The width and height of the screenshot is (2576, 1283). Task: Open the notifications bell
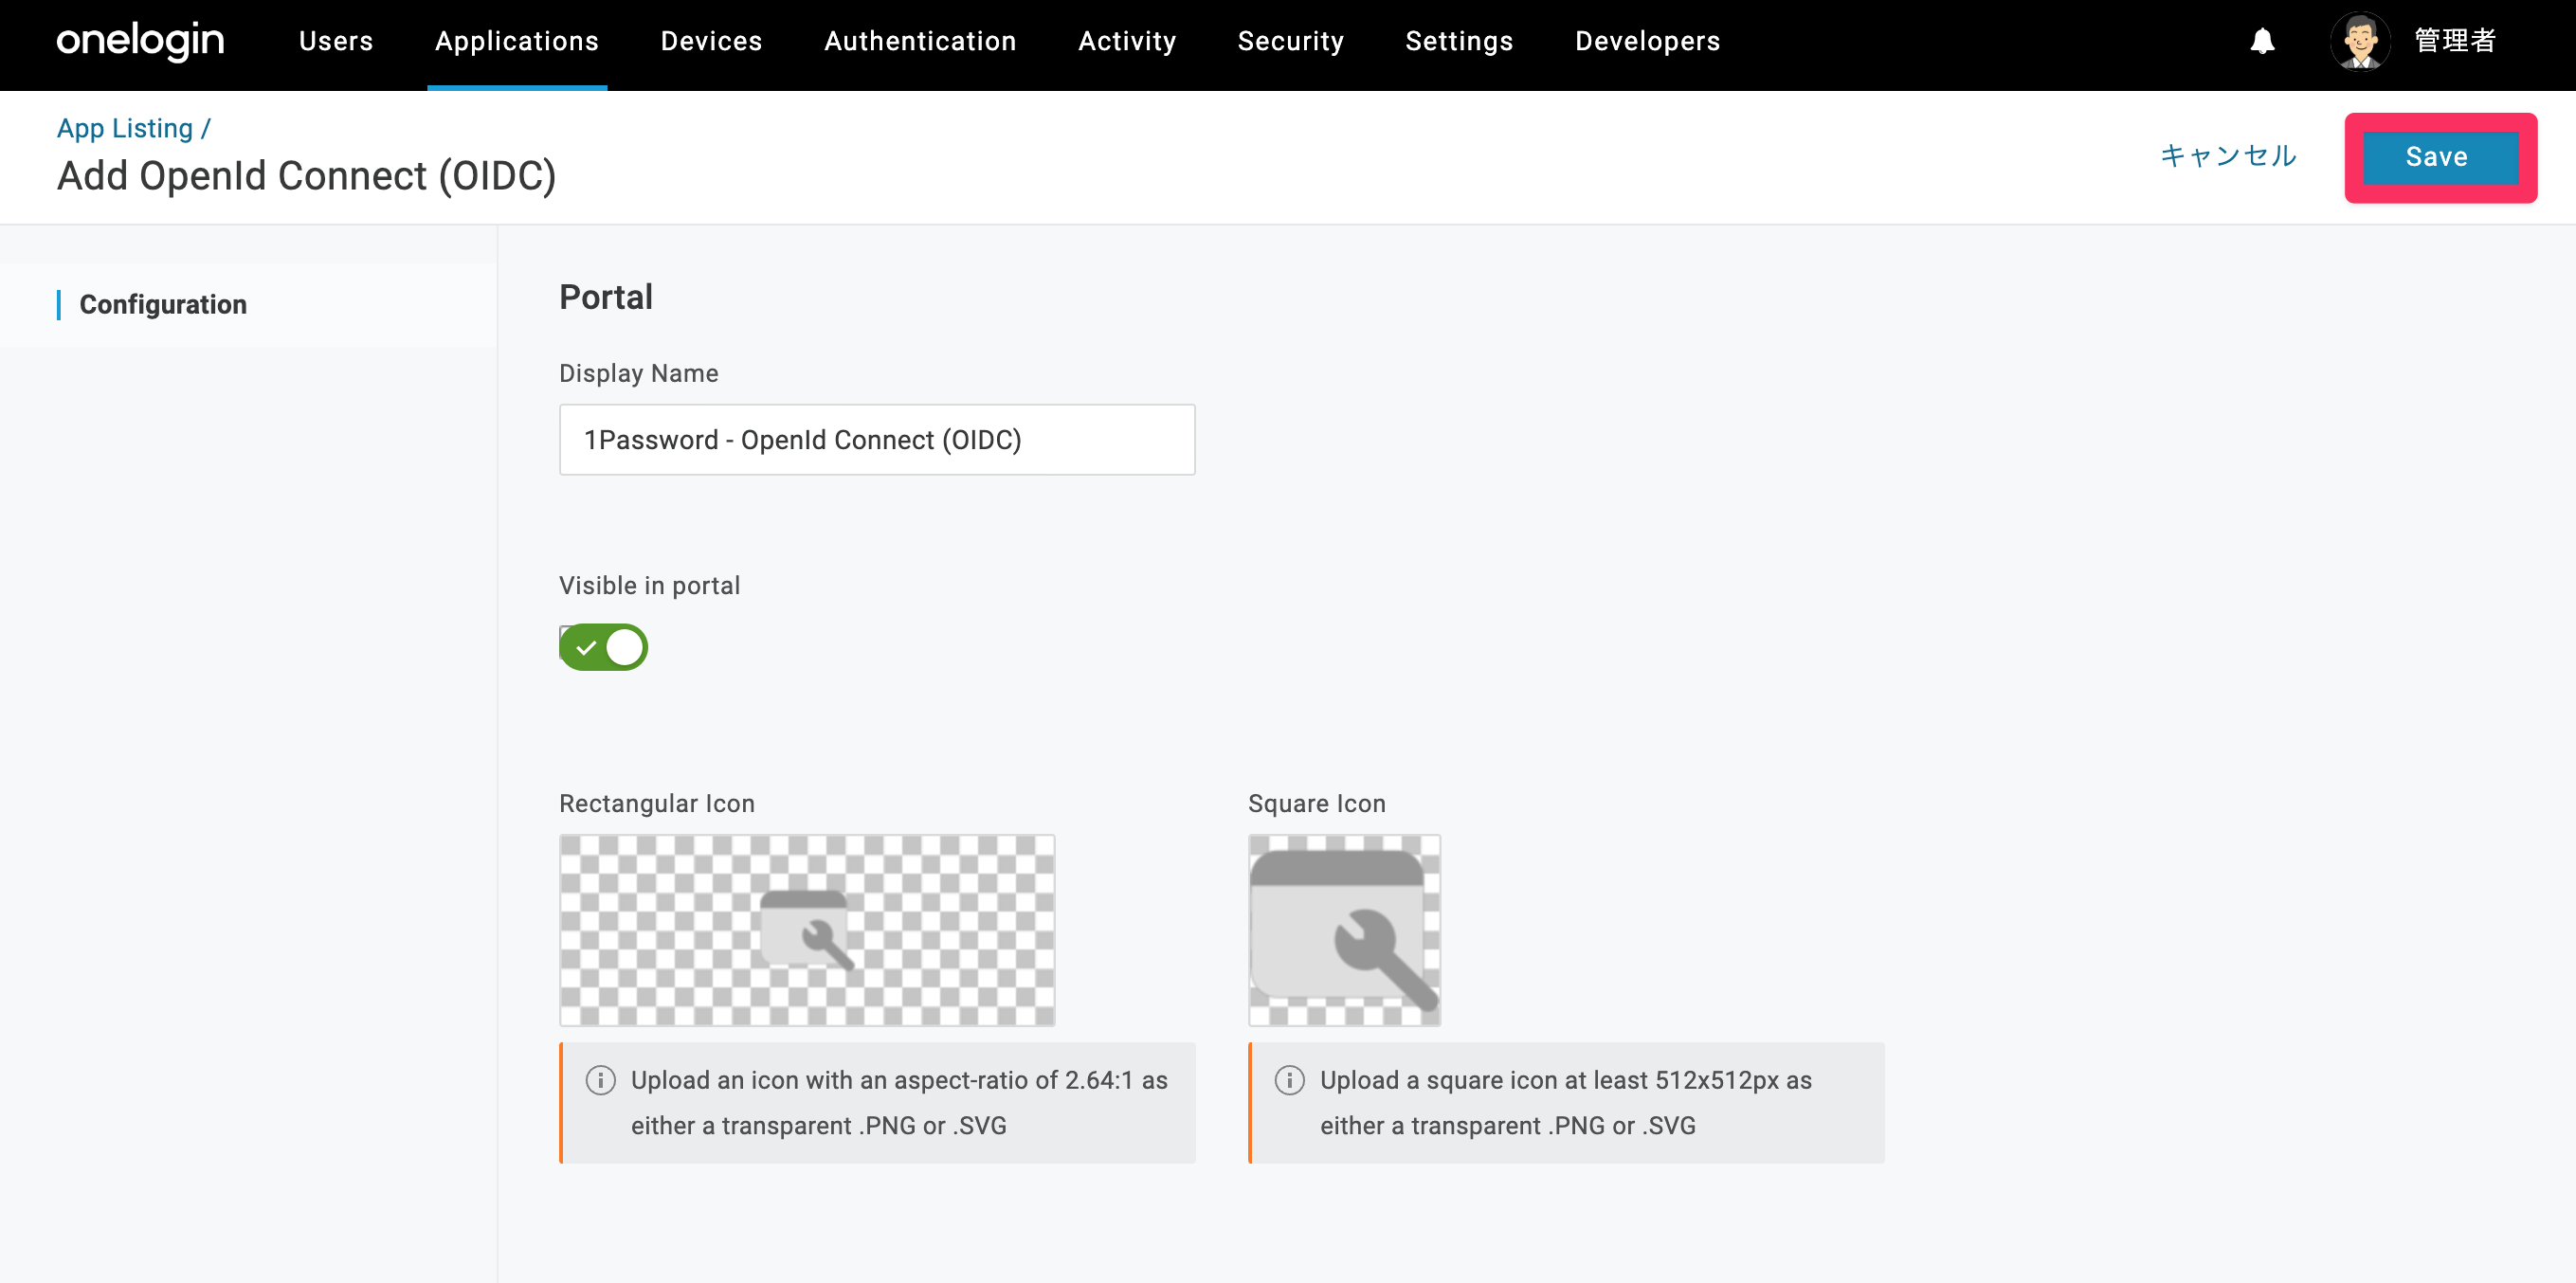pos(2262,41)
